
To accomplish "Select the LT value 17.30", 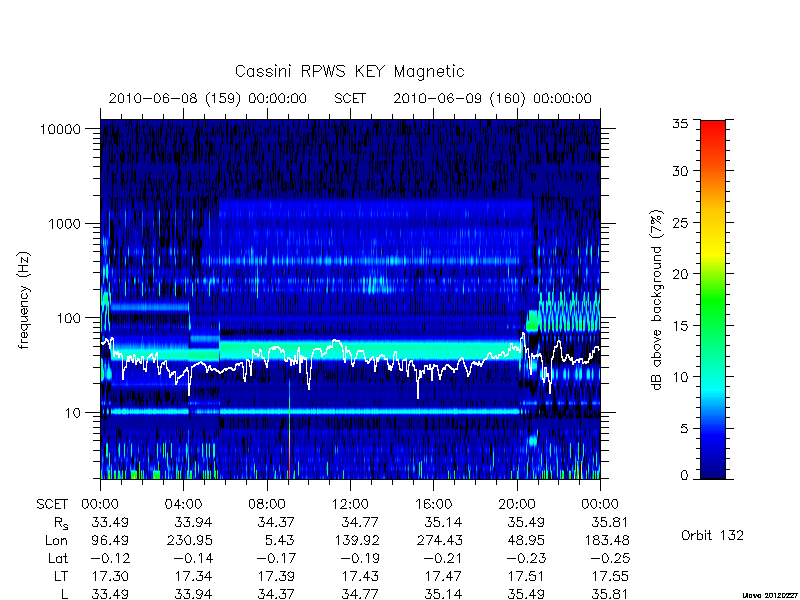I will click(110, 577).
